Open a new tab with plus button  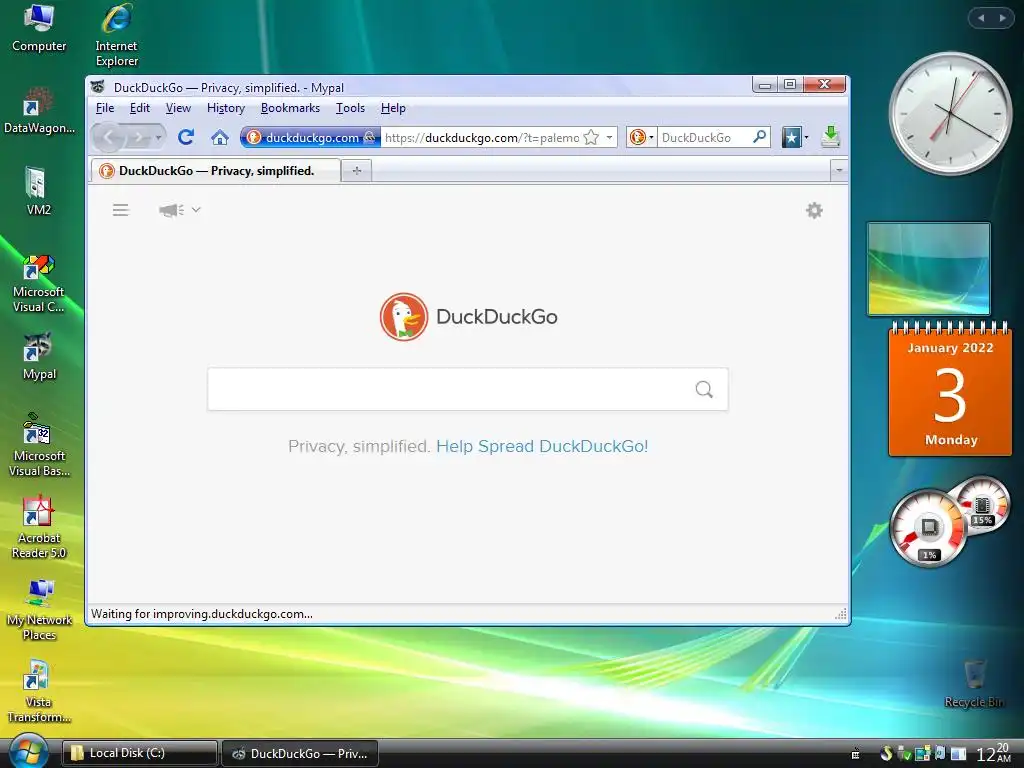[x=357, y=170]
